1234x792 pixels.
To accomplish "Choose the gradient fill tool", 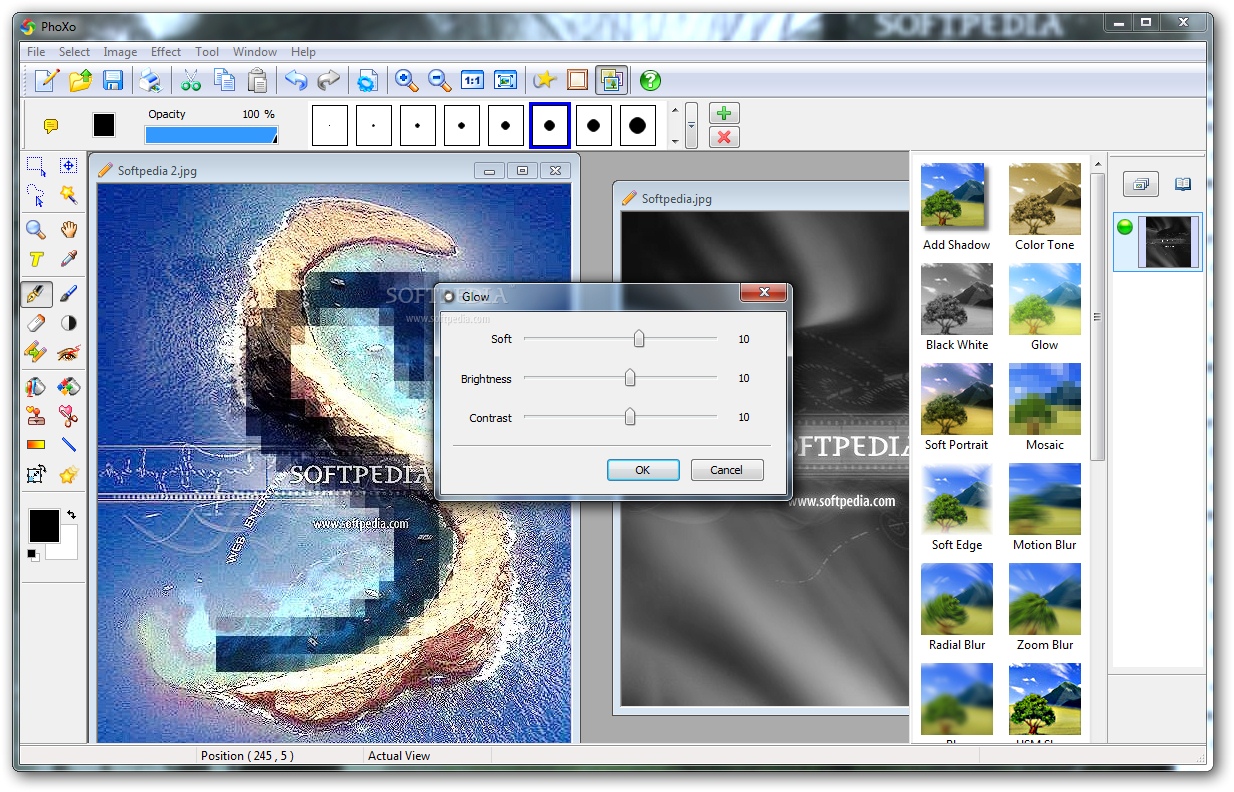I will pyautogui.click(x=36, y=445).
